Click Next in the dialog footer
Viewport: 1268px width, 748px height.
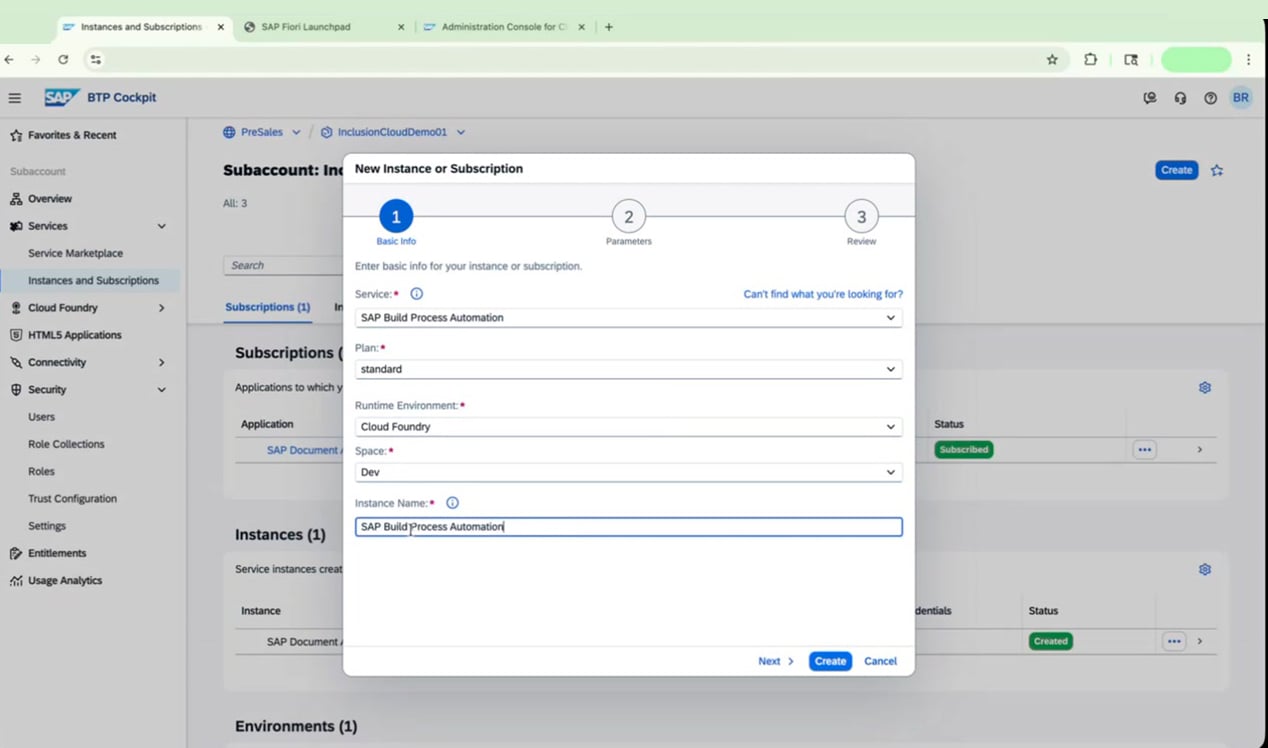pos(776,661)
